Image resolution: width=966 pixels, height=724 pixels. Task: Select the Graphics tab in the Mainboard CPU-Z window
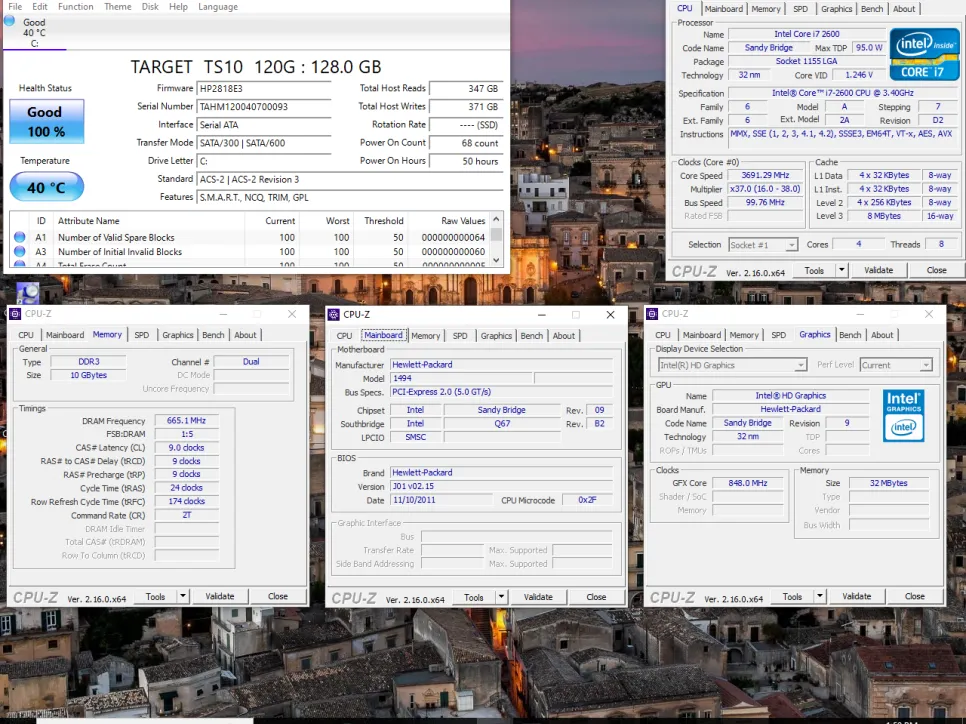pyautogui.click(x=497, y=336)
